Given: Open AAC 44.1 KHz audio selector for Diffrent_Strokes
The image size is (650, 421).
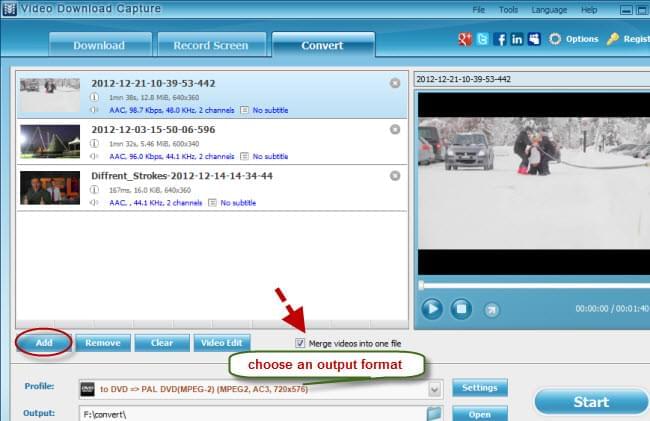Looking at the screenshot, I should [155, 203].
